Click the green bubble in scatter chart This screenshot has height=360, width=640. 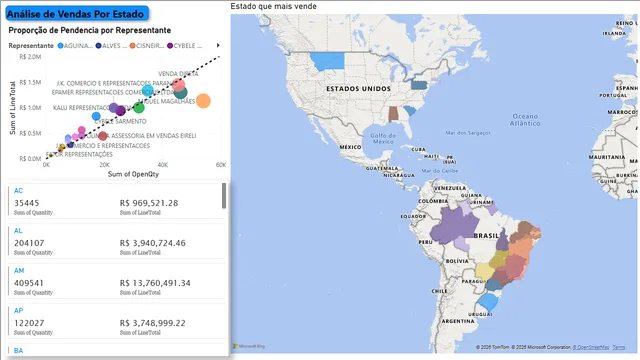(139, 108)
